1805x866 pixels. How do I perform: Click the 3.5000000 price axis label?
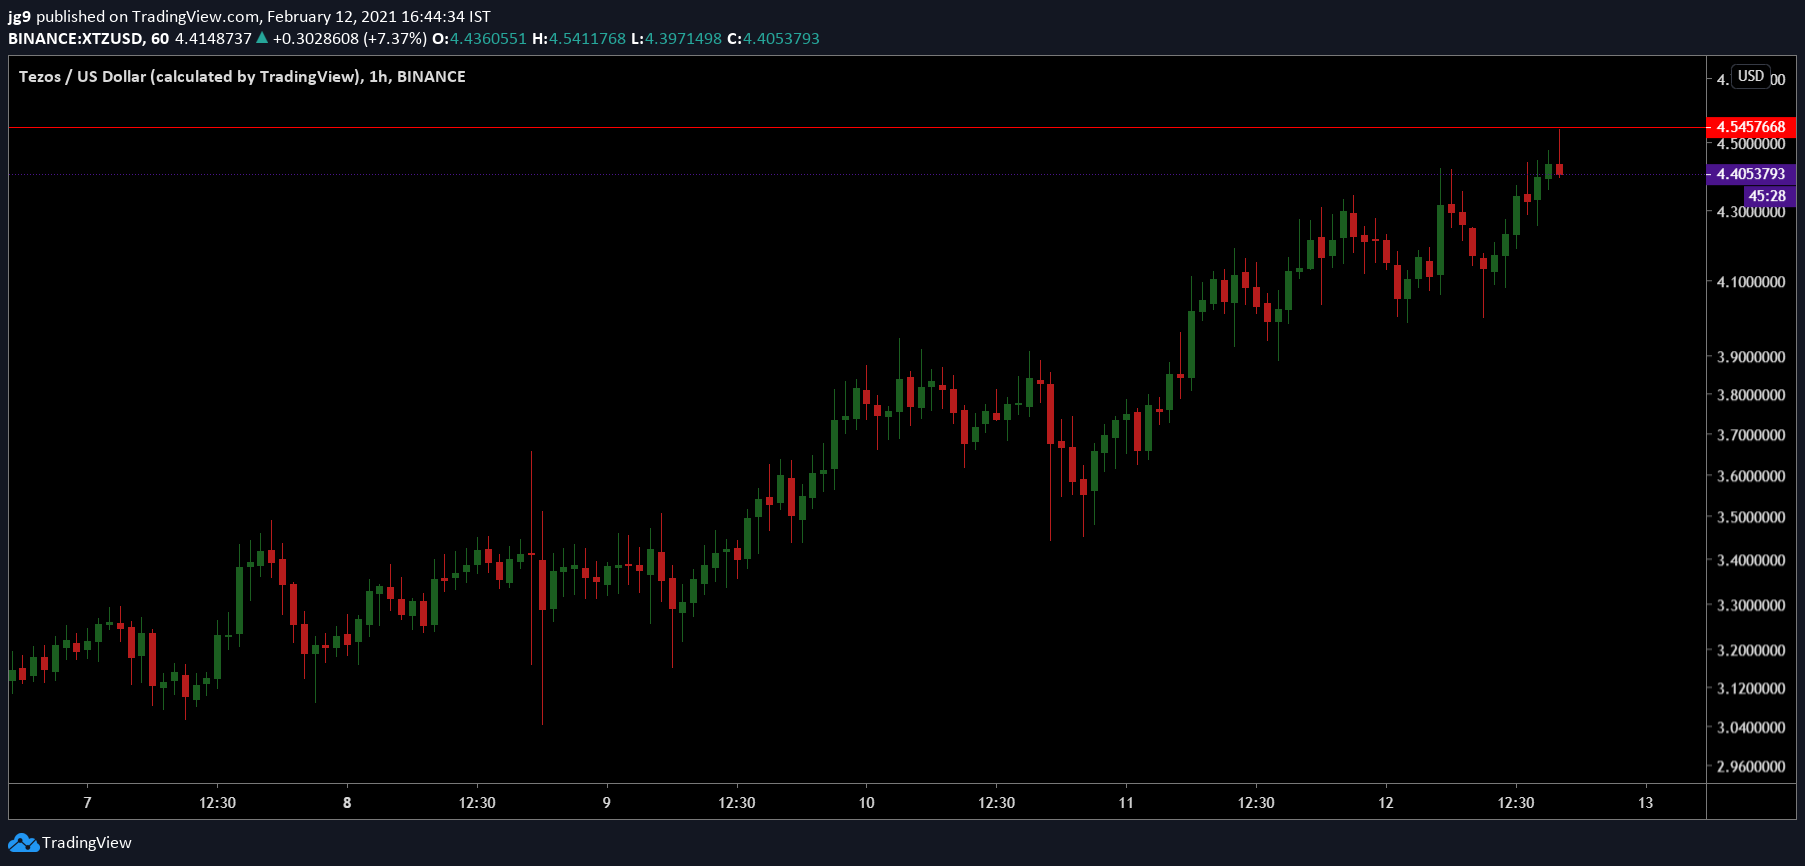click(1751, 517)
